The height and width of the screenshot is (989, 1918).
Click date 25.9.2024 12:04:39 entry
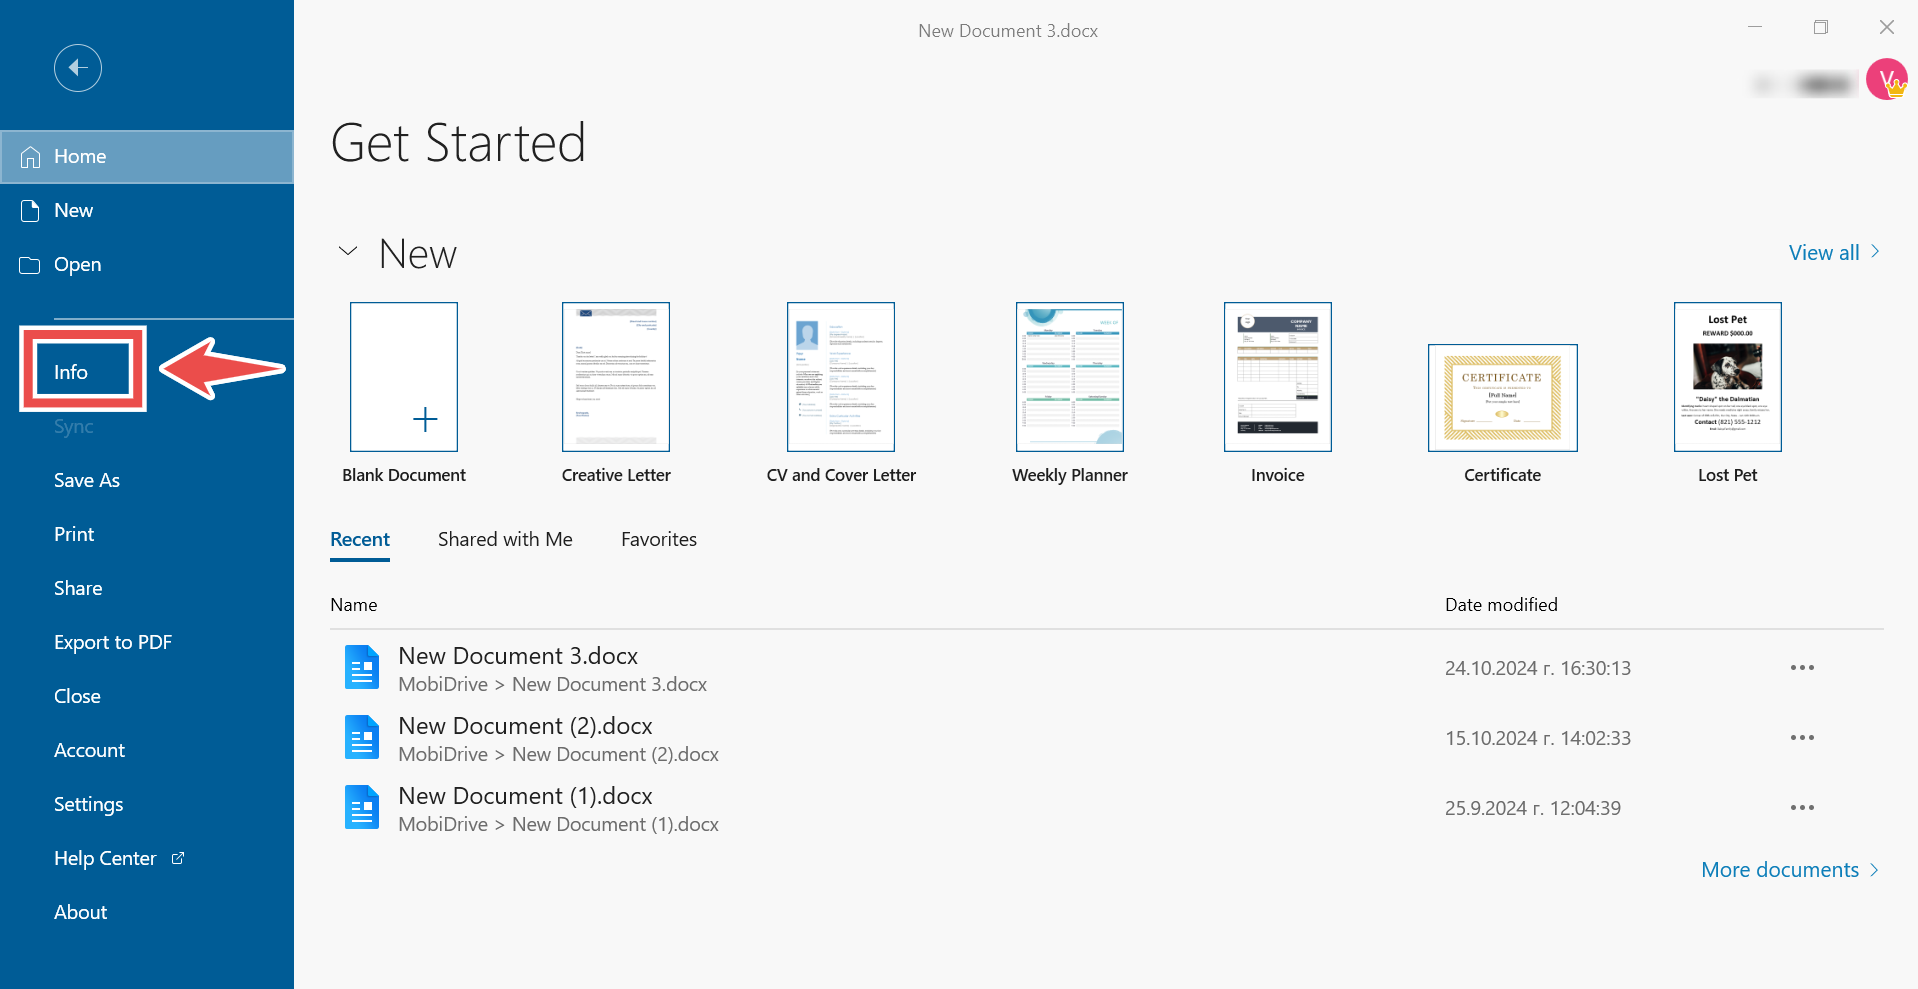[1533, 808]
